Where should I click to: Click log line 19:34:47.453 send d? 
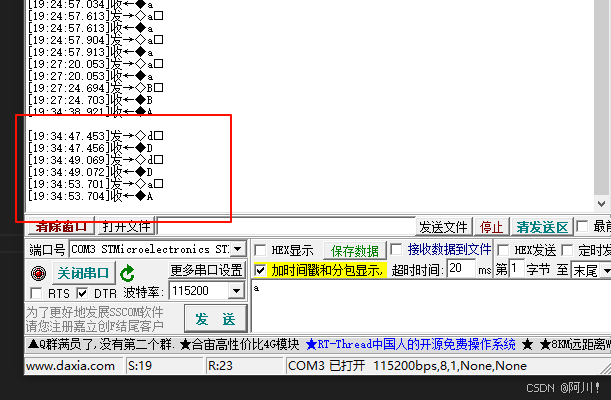[95, 136]
